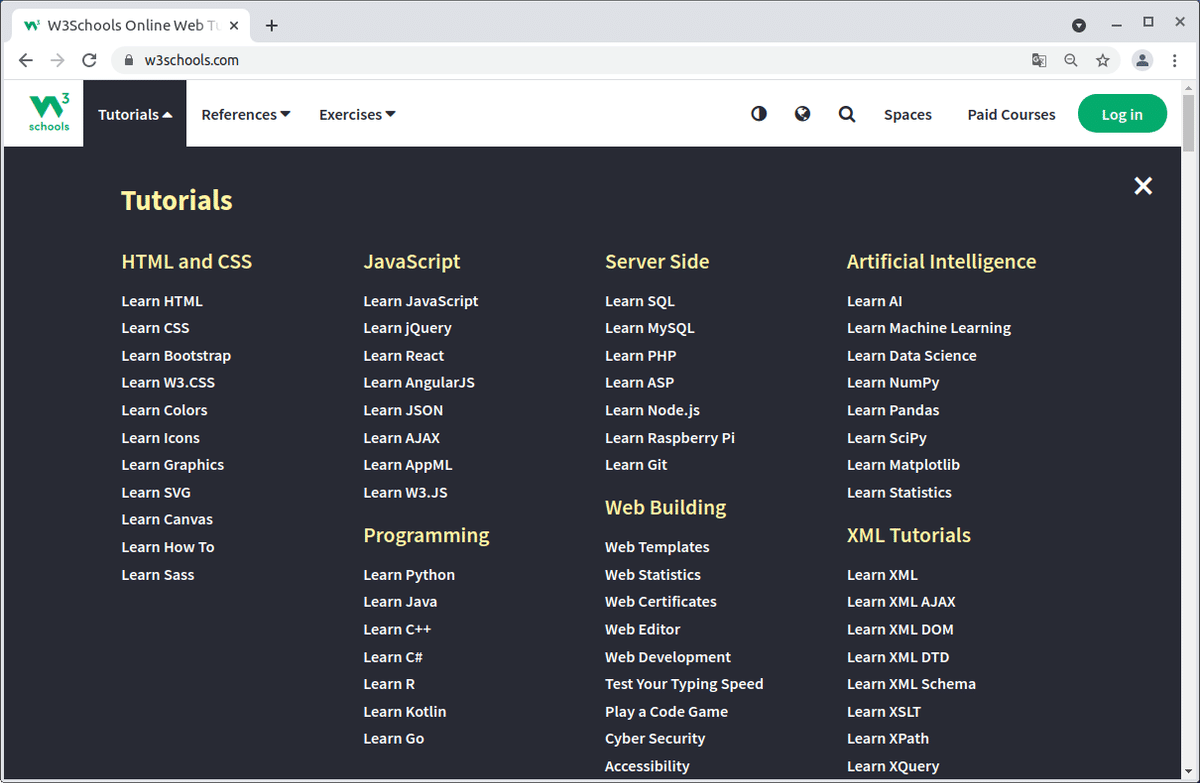Click the W3Schools logo
This screenshot has width=1200, height=783.
click(x=49, y=113)
